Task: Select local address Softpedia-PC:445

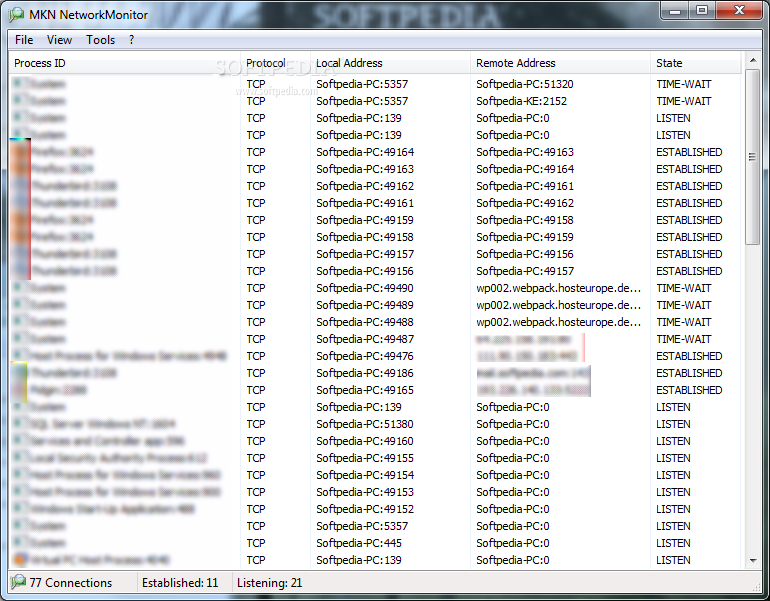Action: pos(359,543)
